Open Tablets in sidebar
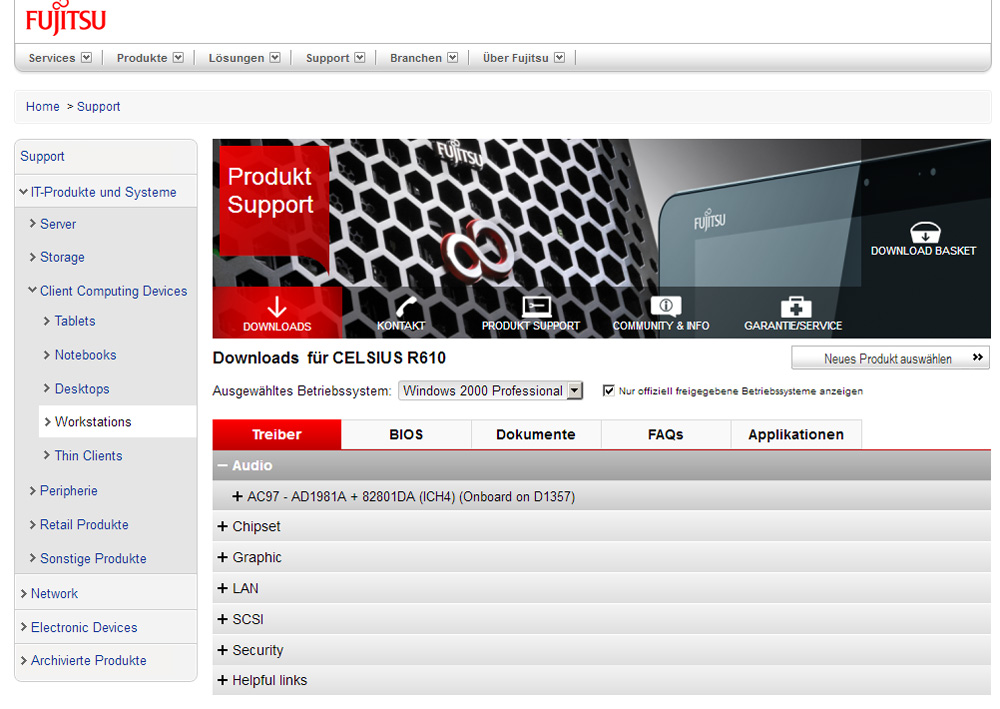Image resolution: width=1000 pixels, height=709 pixels. pyautogui.click(x=75, y=321)
